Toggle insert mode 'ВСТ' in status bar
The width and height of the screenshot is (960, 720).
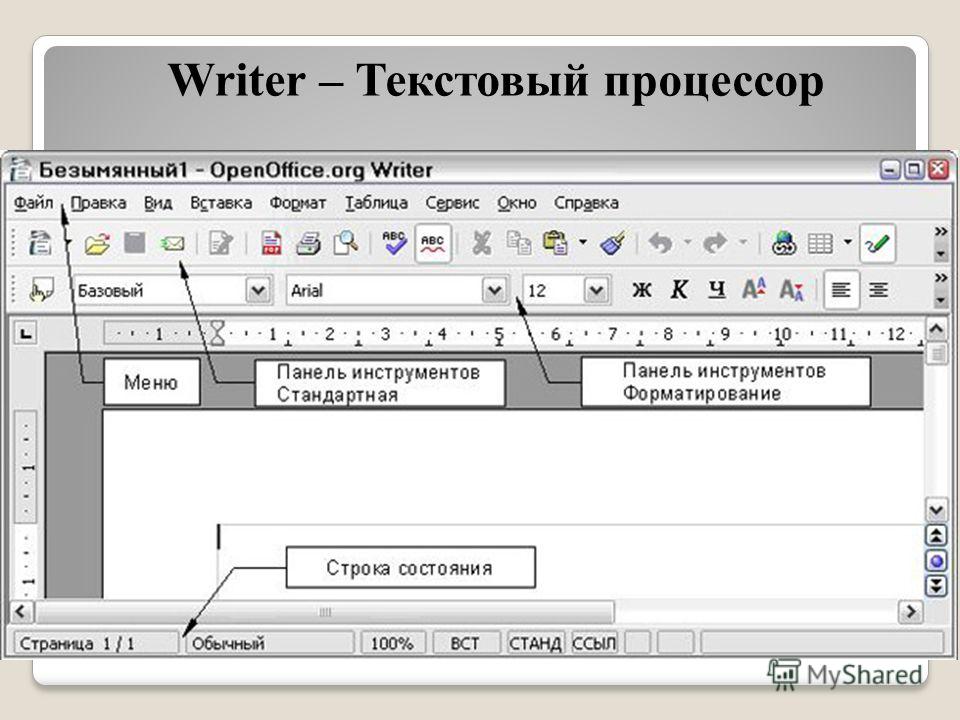tap(465, 643)
